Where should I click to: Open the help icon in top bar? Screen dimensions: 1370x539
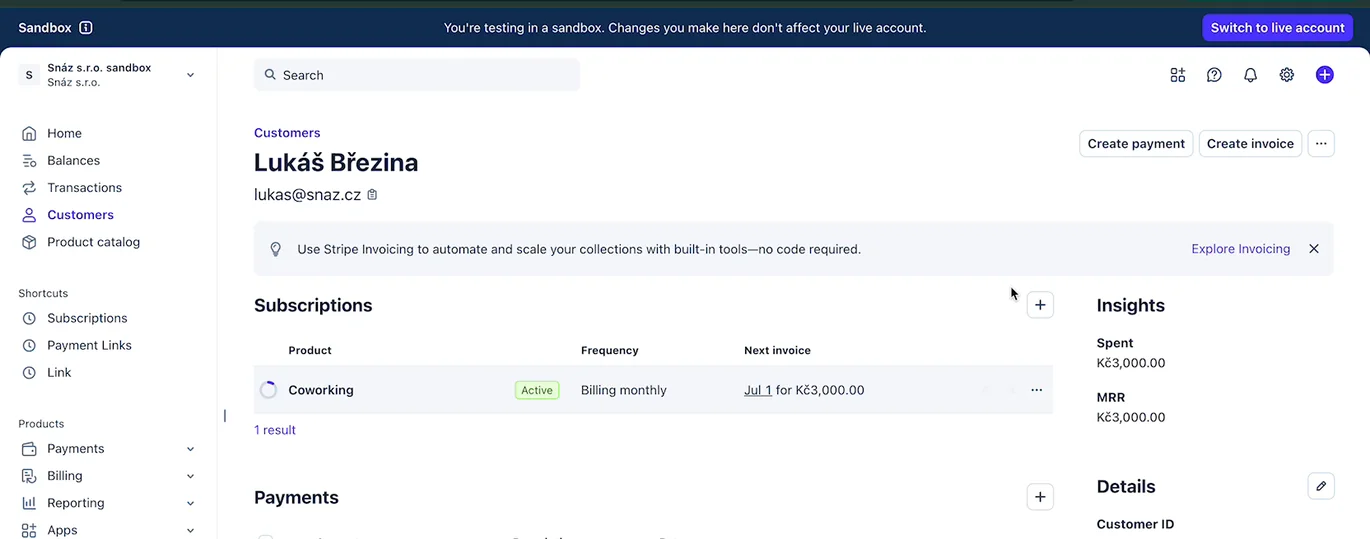1214,75
